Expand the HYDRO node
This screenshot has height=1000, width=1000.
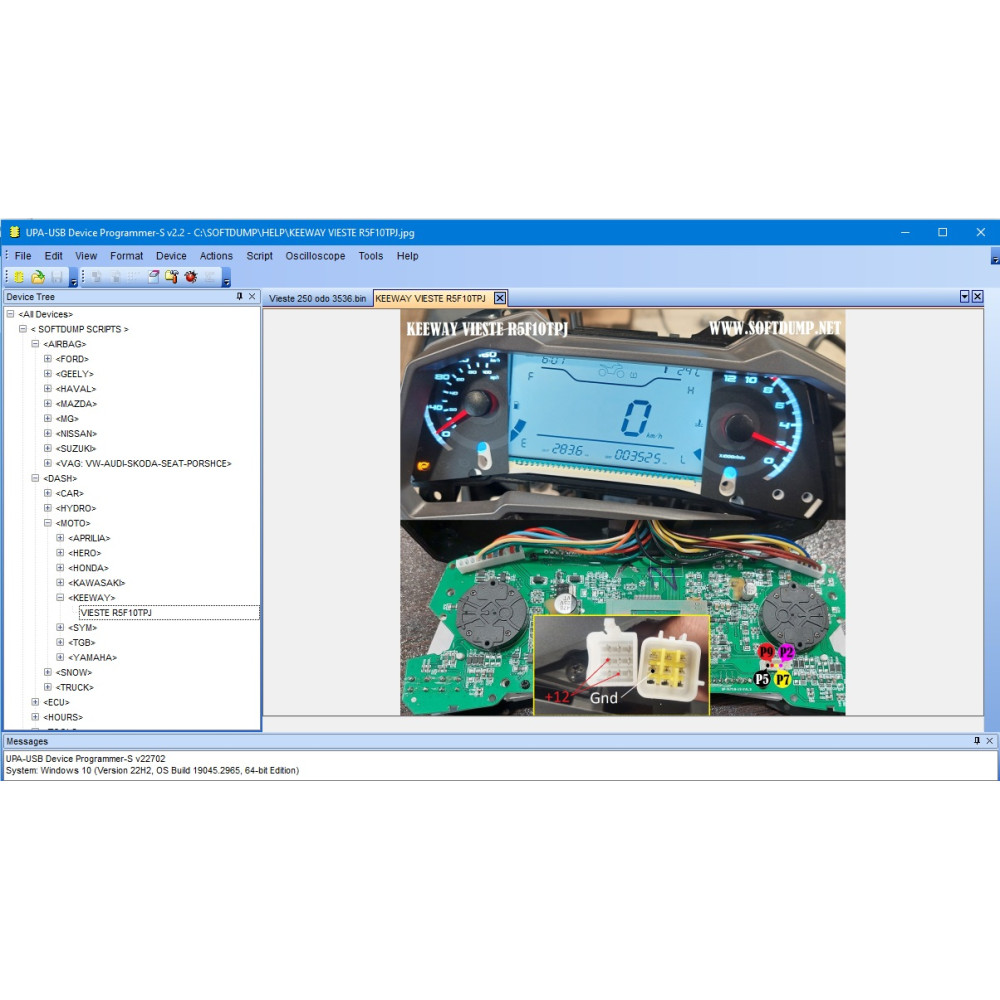[48, 508]
